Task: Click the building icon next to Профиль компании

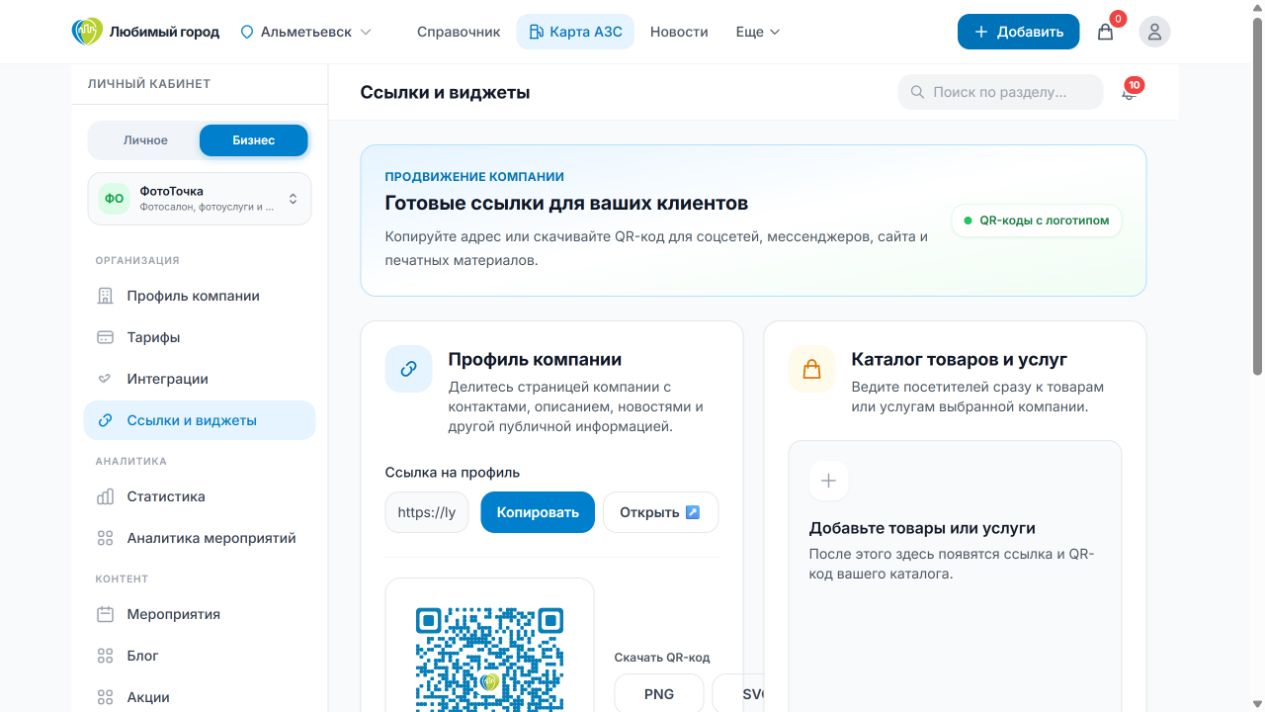Action: pyautogui.click(x=105, y=296)
